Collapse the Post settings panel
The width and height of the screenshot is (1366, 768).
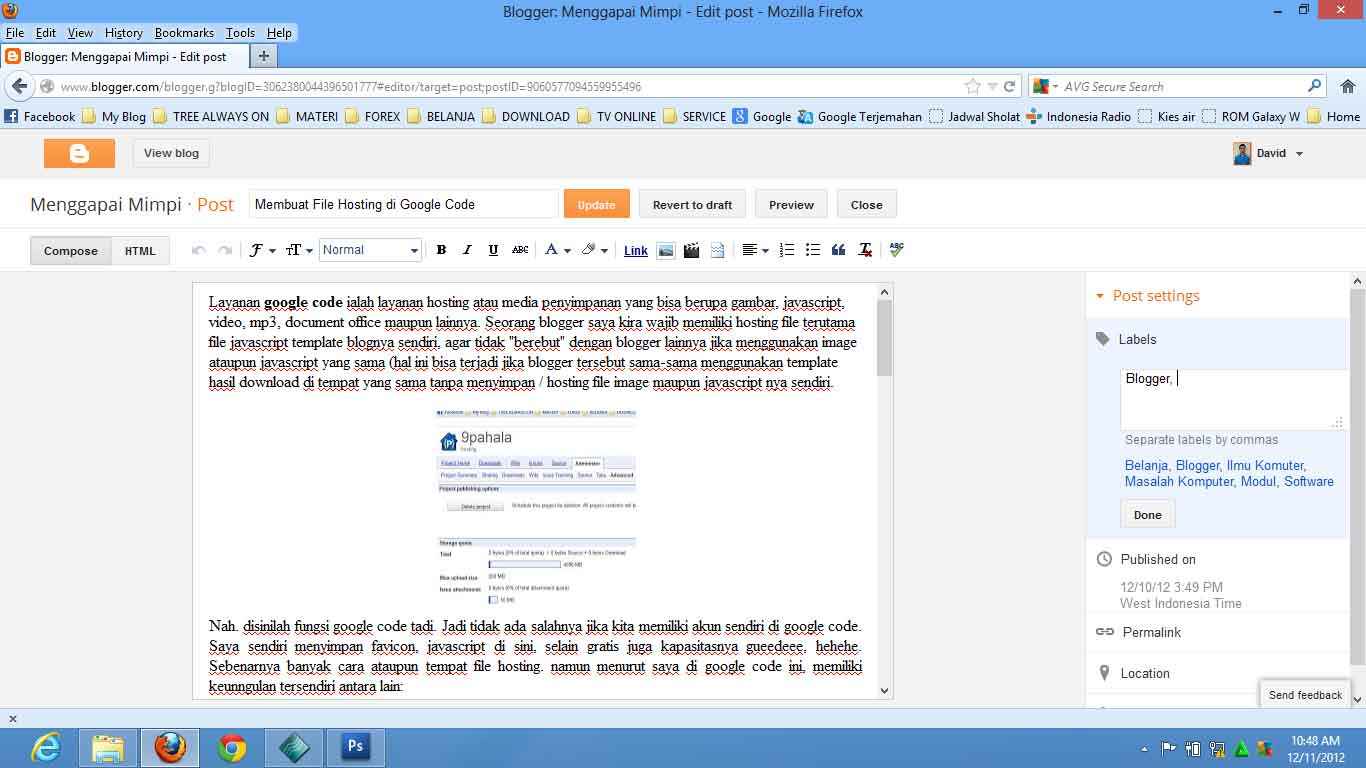click(1100, 296)
